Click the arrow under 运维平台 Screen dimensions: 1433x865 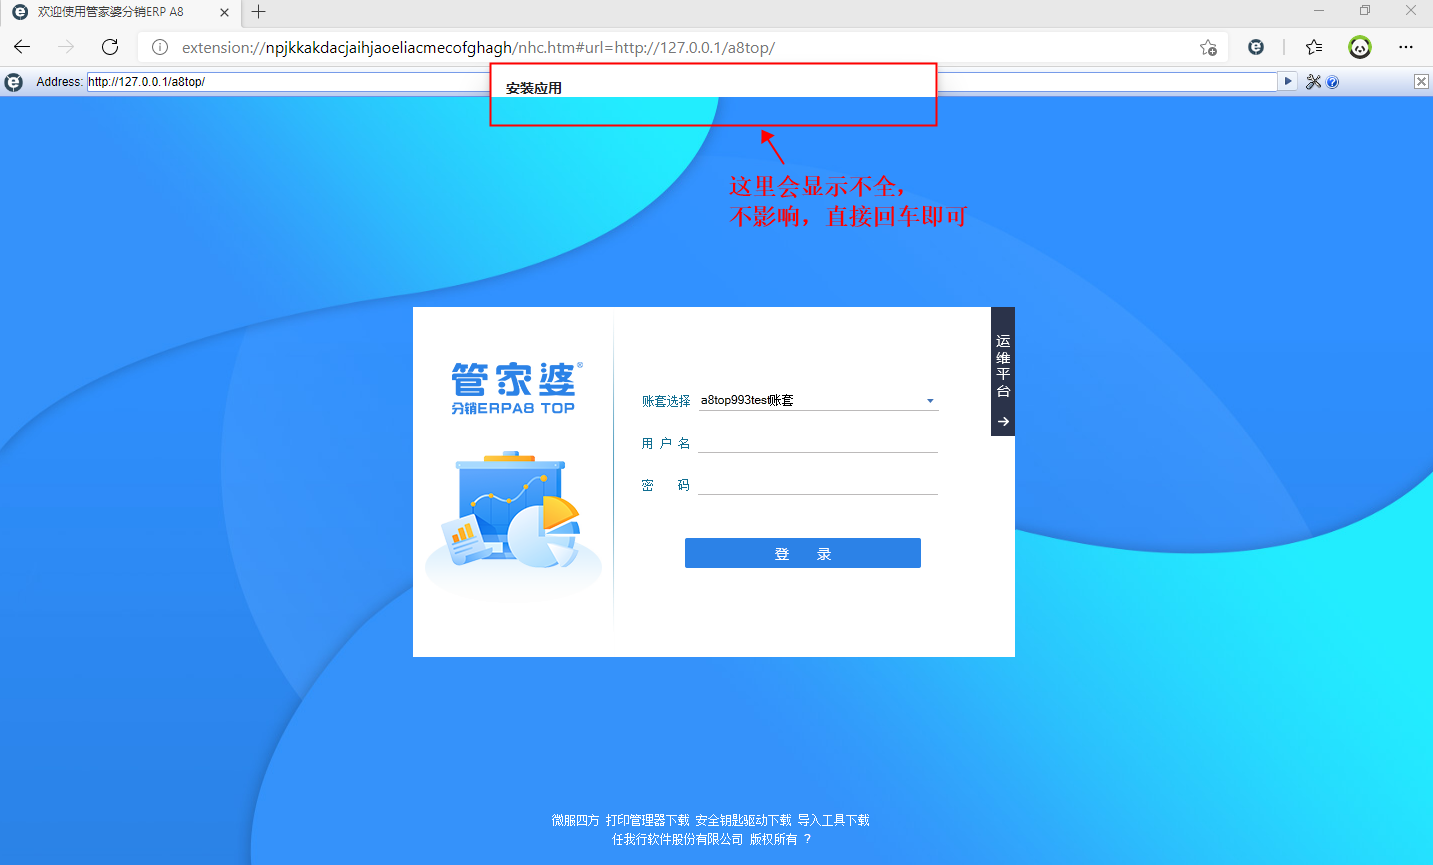click(x=1003, y=422)
